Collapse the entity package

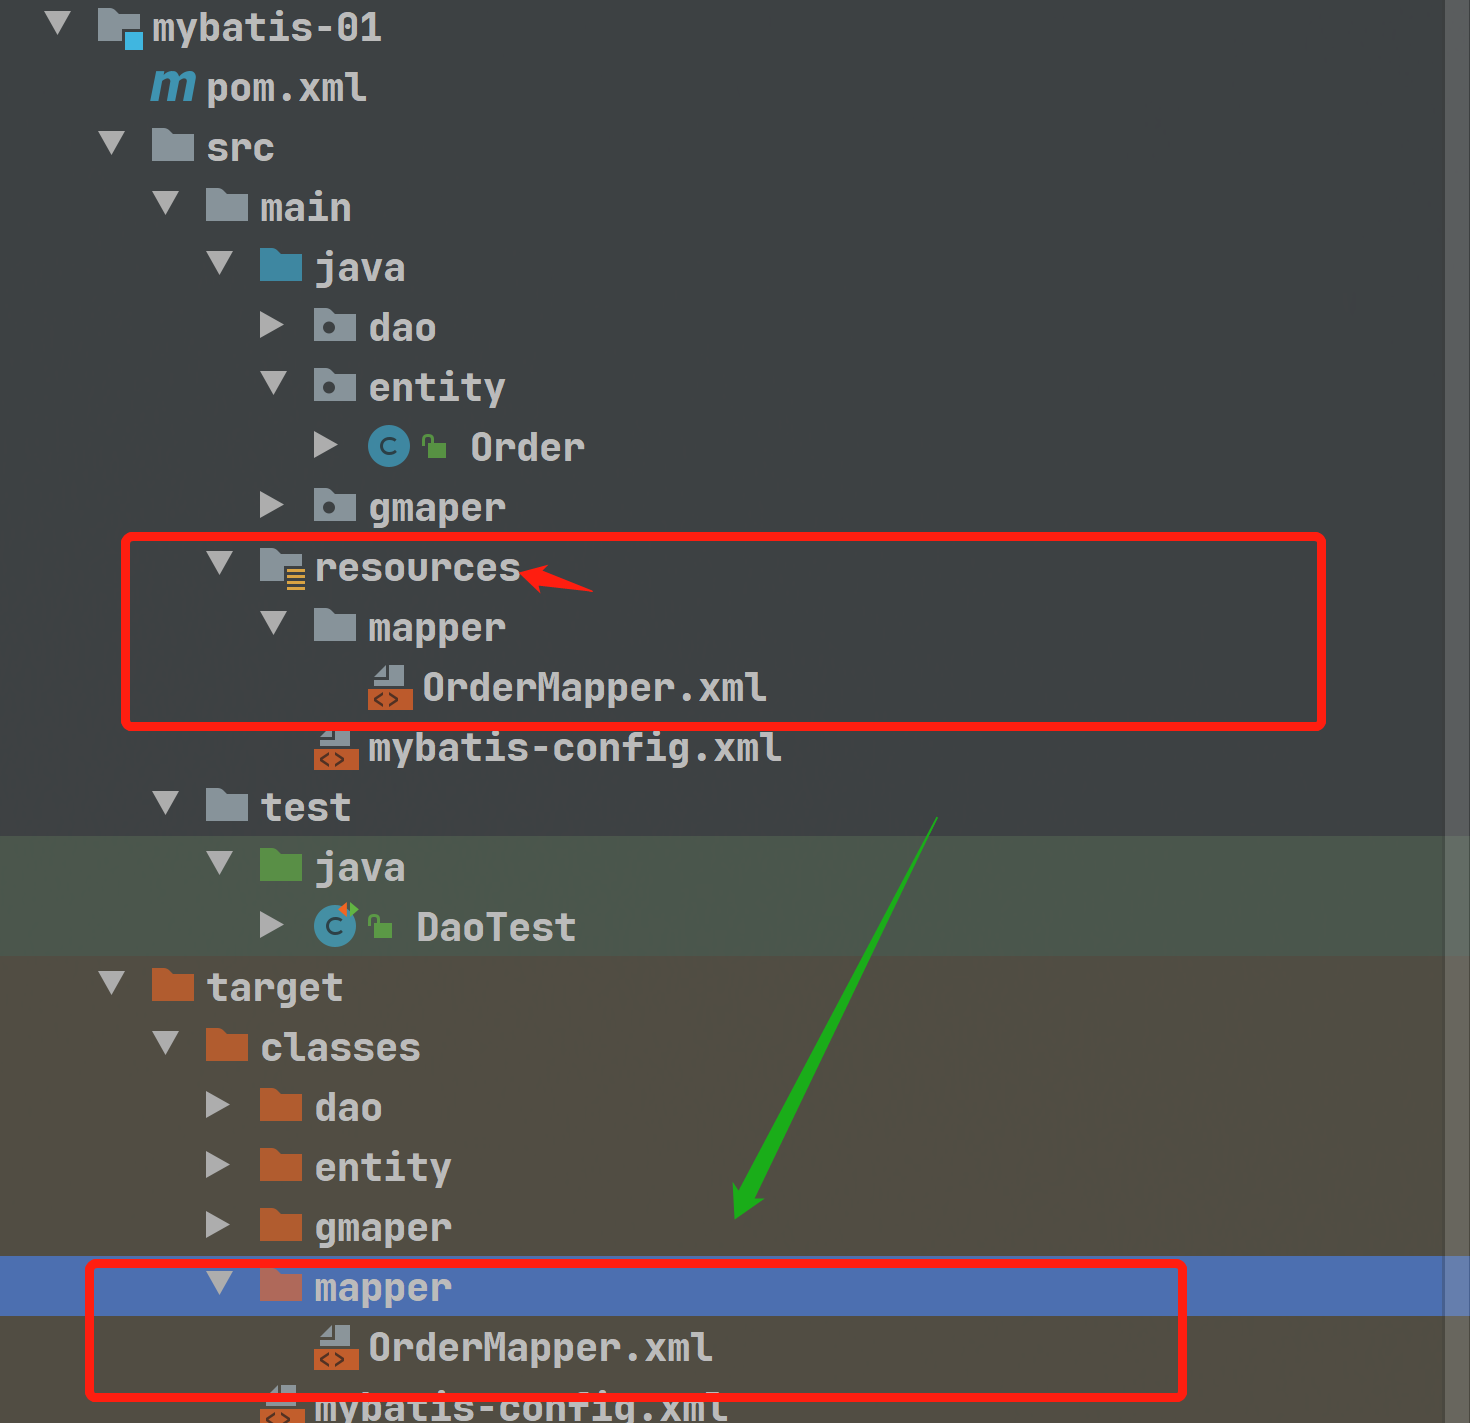273,385
